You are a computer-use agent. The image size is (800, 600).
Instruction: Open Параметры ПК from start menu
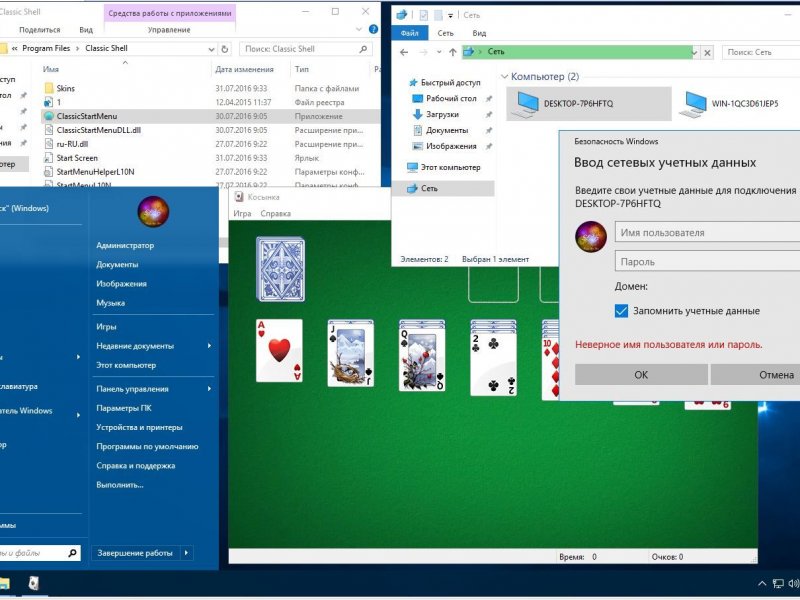[124, 408]
